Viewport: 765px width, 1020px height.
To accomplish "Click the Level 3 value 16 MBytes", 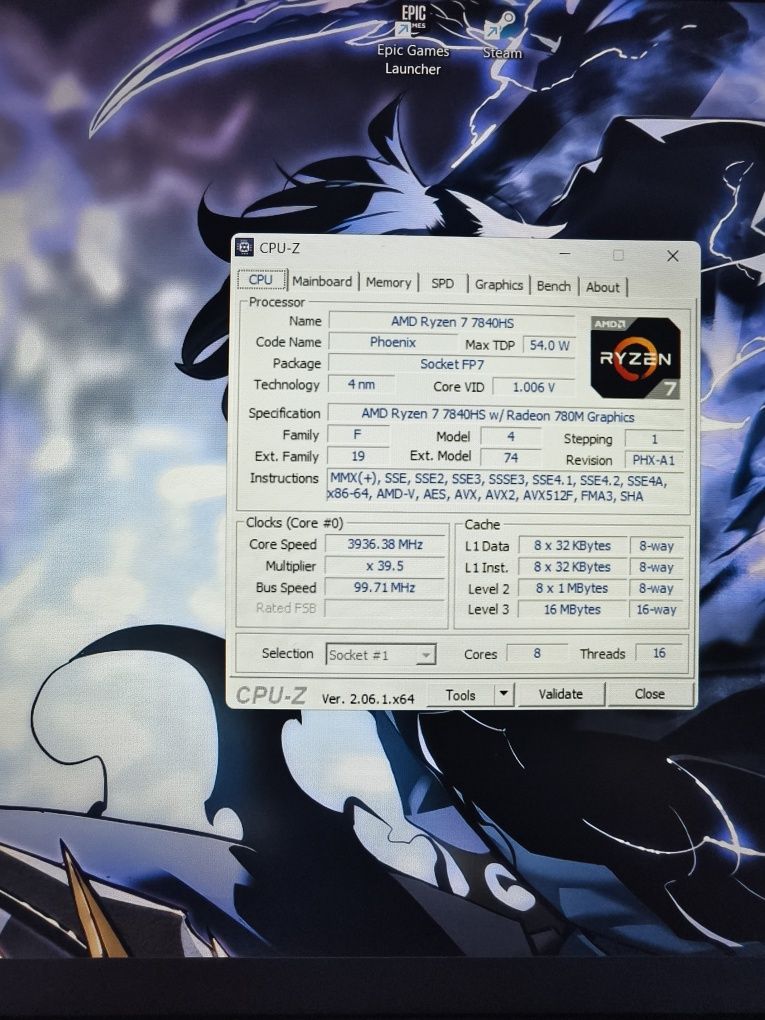I will click(572, 610).
